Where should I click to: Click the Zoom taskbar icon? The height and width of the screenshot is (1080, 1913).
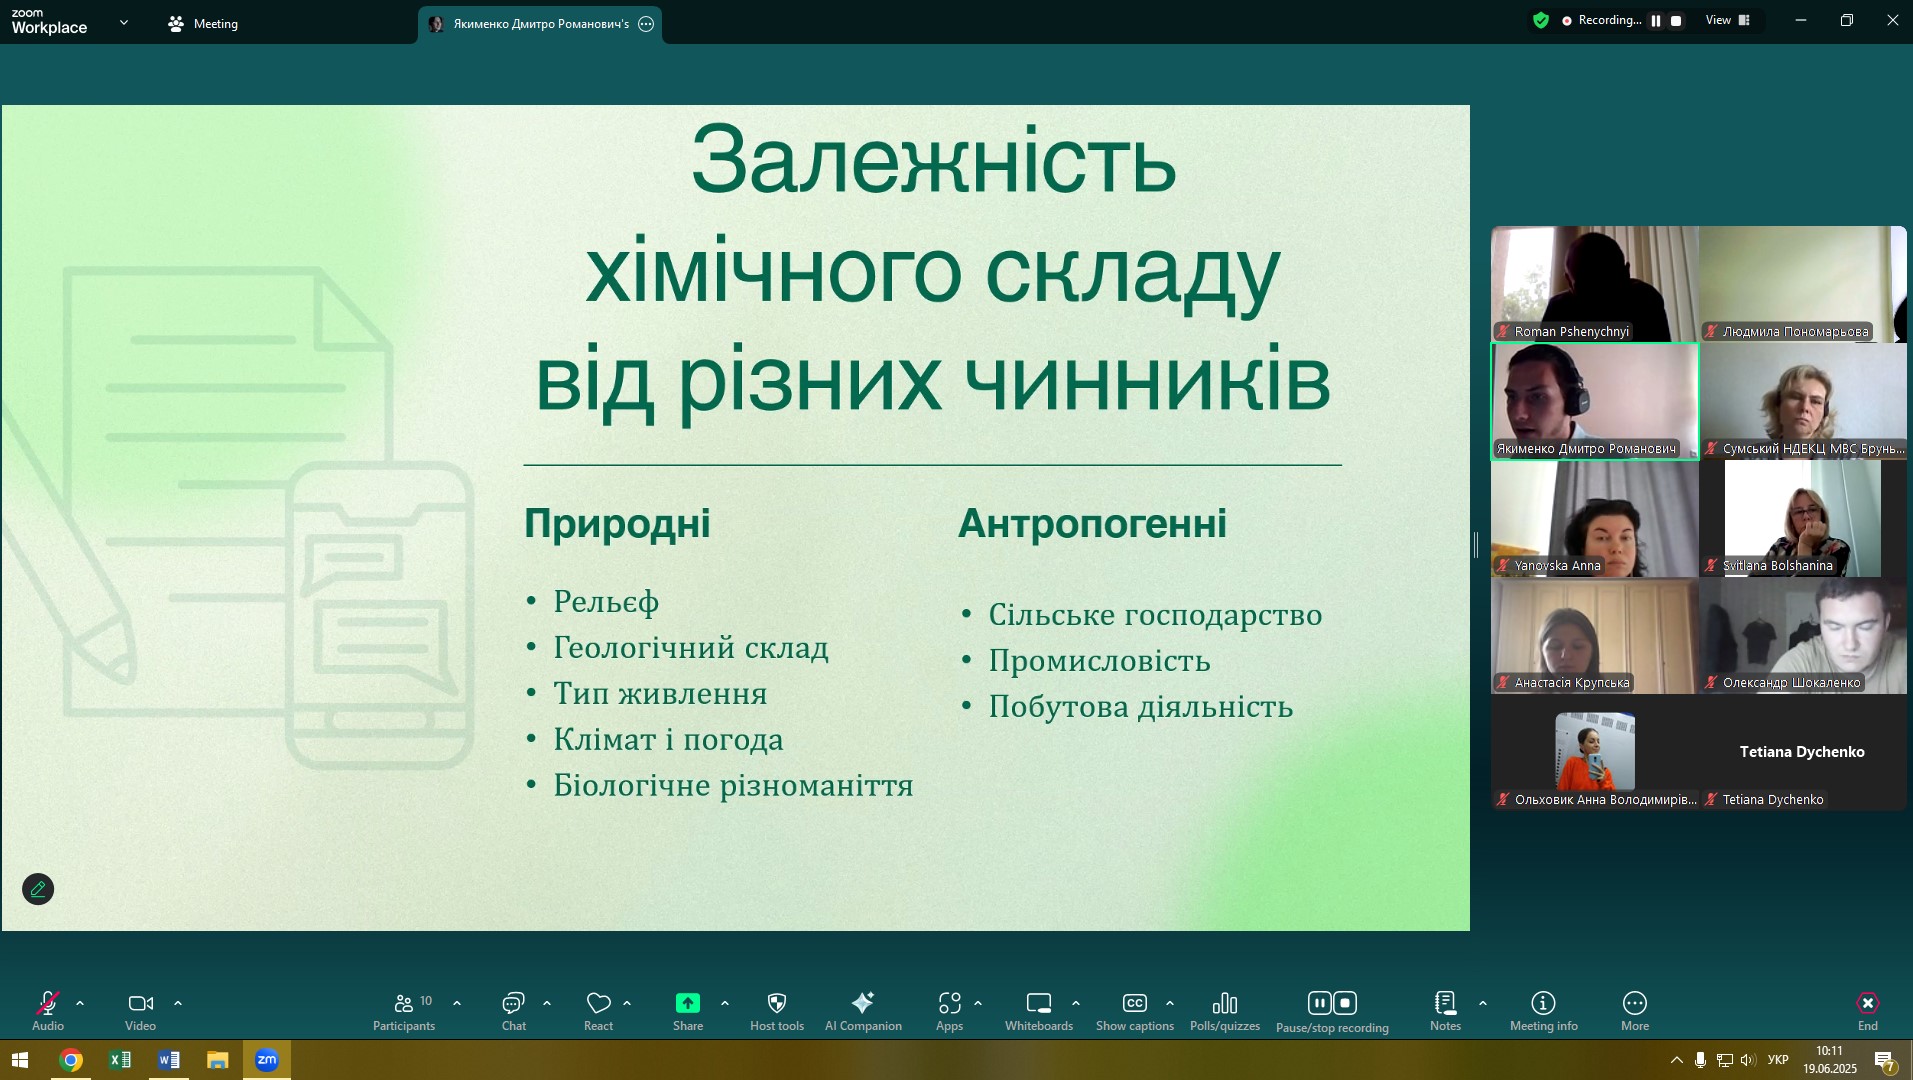267,1060
